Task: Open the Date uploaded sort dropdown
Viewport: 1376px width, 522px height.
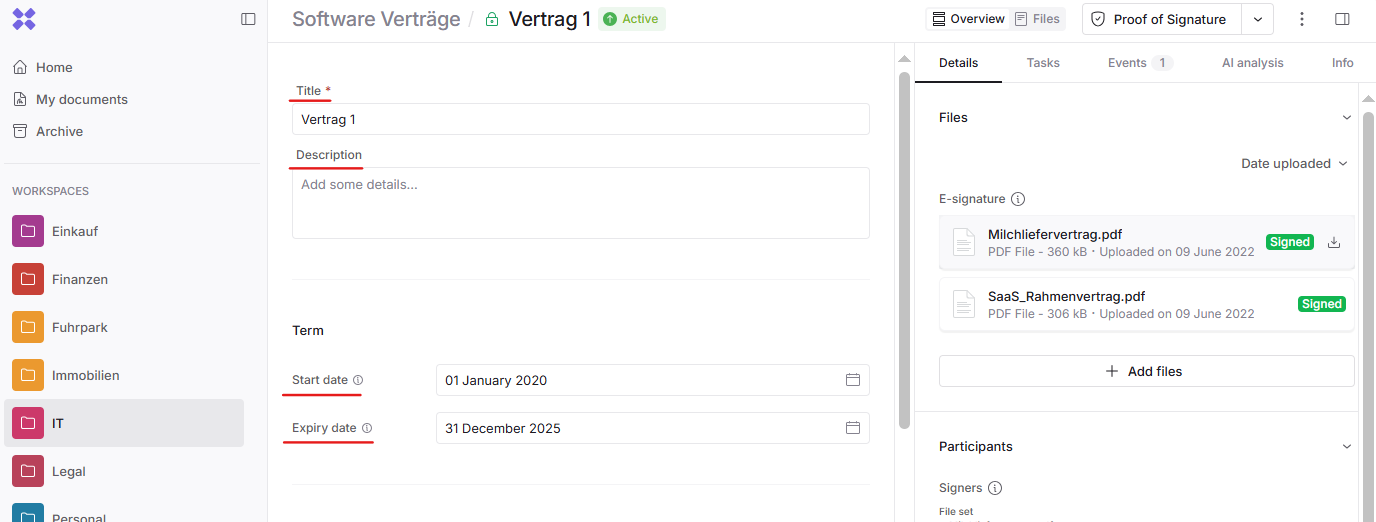Action: pyautogui.click(x=1294, y=163)
